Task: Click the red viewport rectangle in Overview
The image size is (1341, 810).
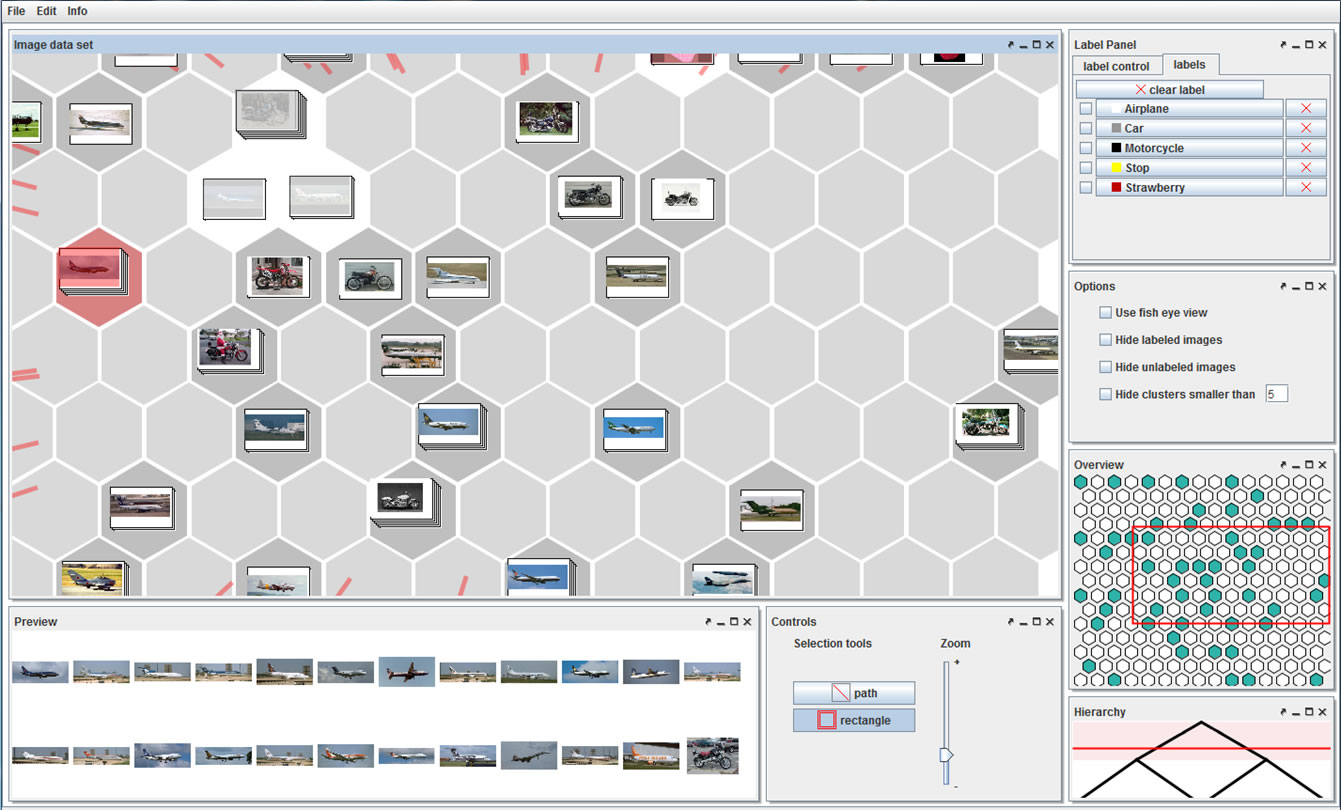Action: (x=1230, y=574)
